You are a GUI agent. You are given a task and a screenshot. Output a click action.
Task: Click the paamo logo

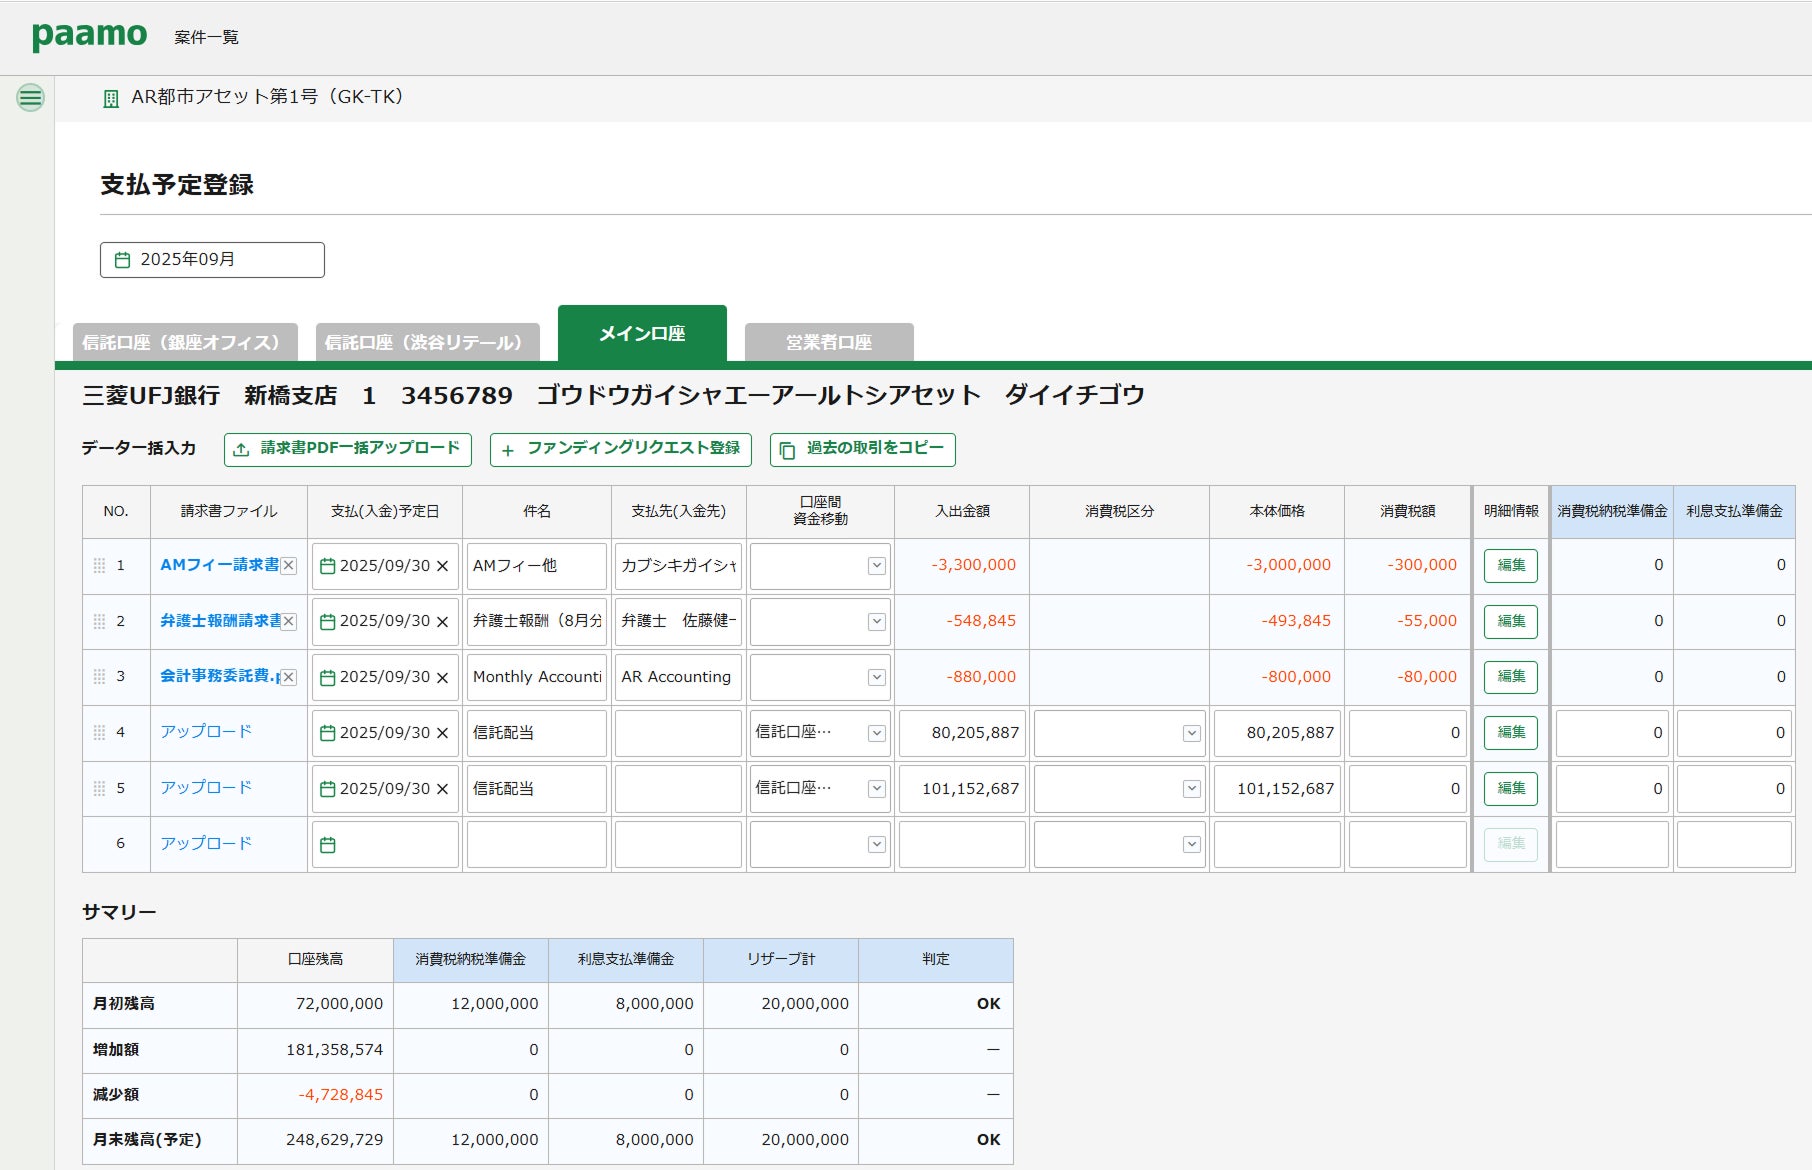[x=89, y=36]
